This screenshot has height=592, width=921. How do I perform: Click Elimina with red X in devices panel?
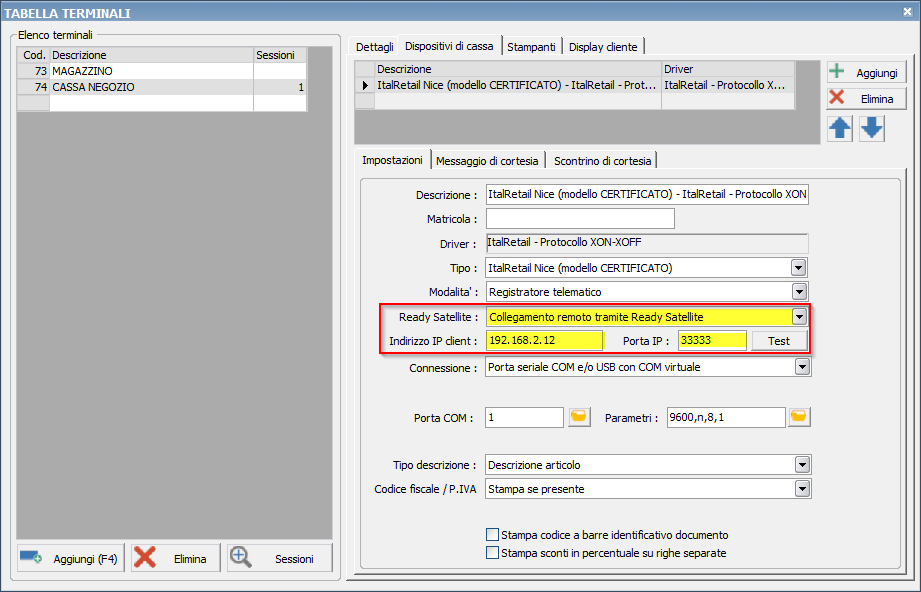tap(866, 98)
